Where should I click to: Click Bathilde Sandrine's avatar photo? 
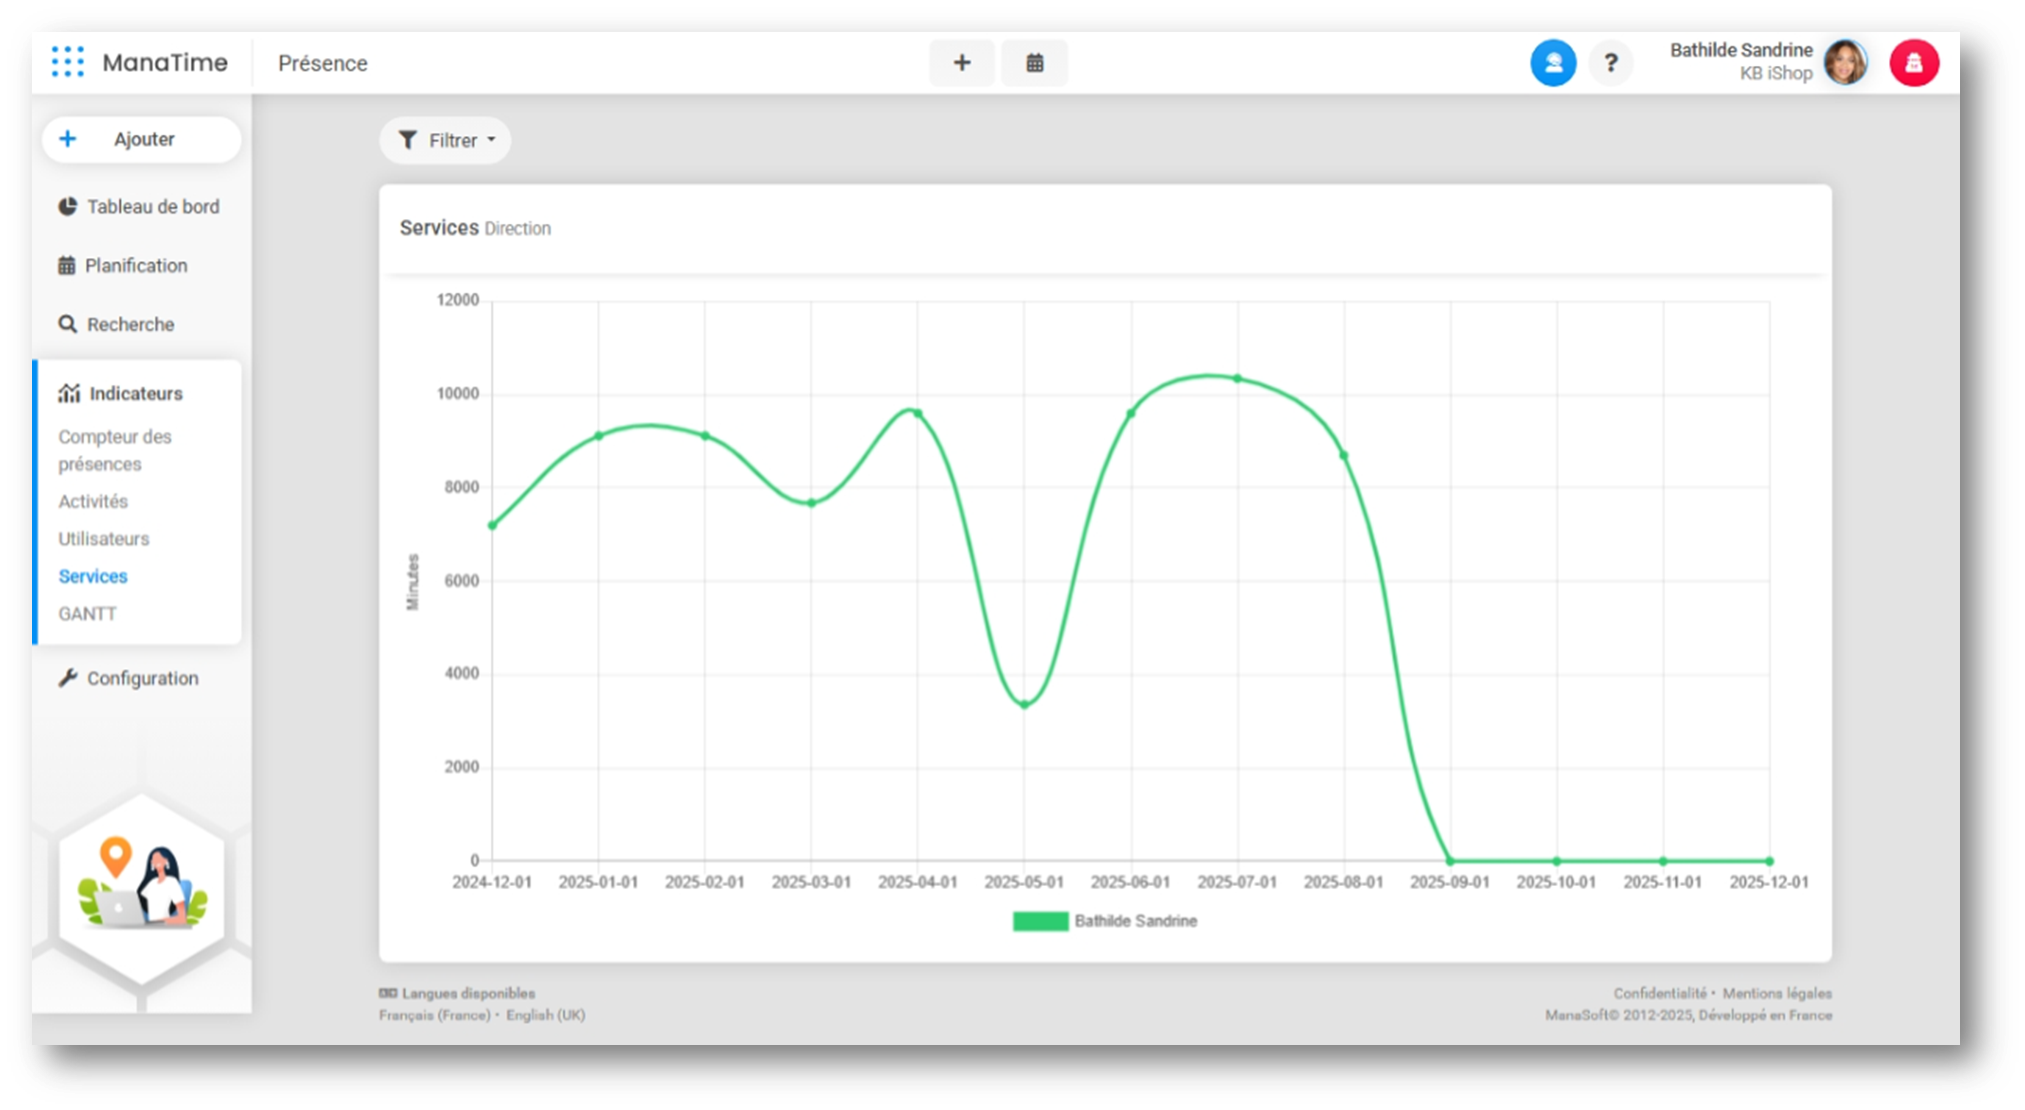(1845, 63)
